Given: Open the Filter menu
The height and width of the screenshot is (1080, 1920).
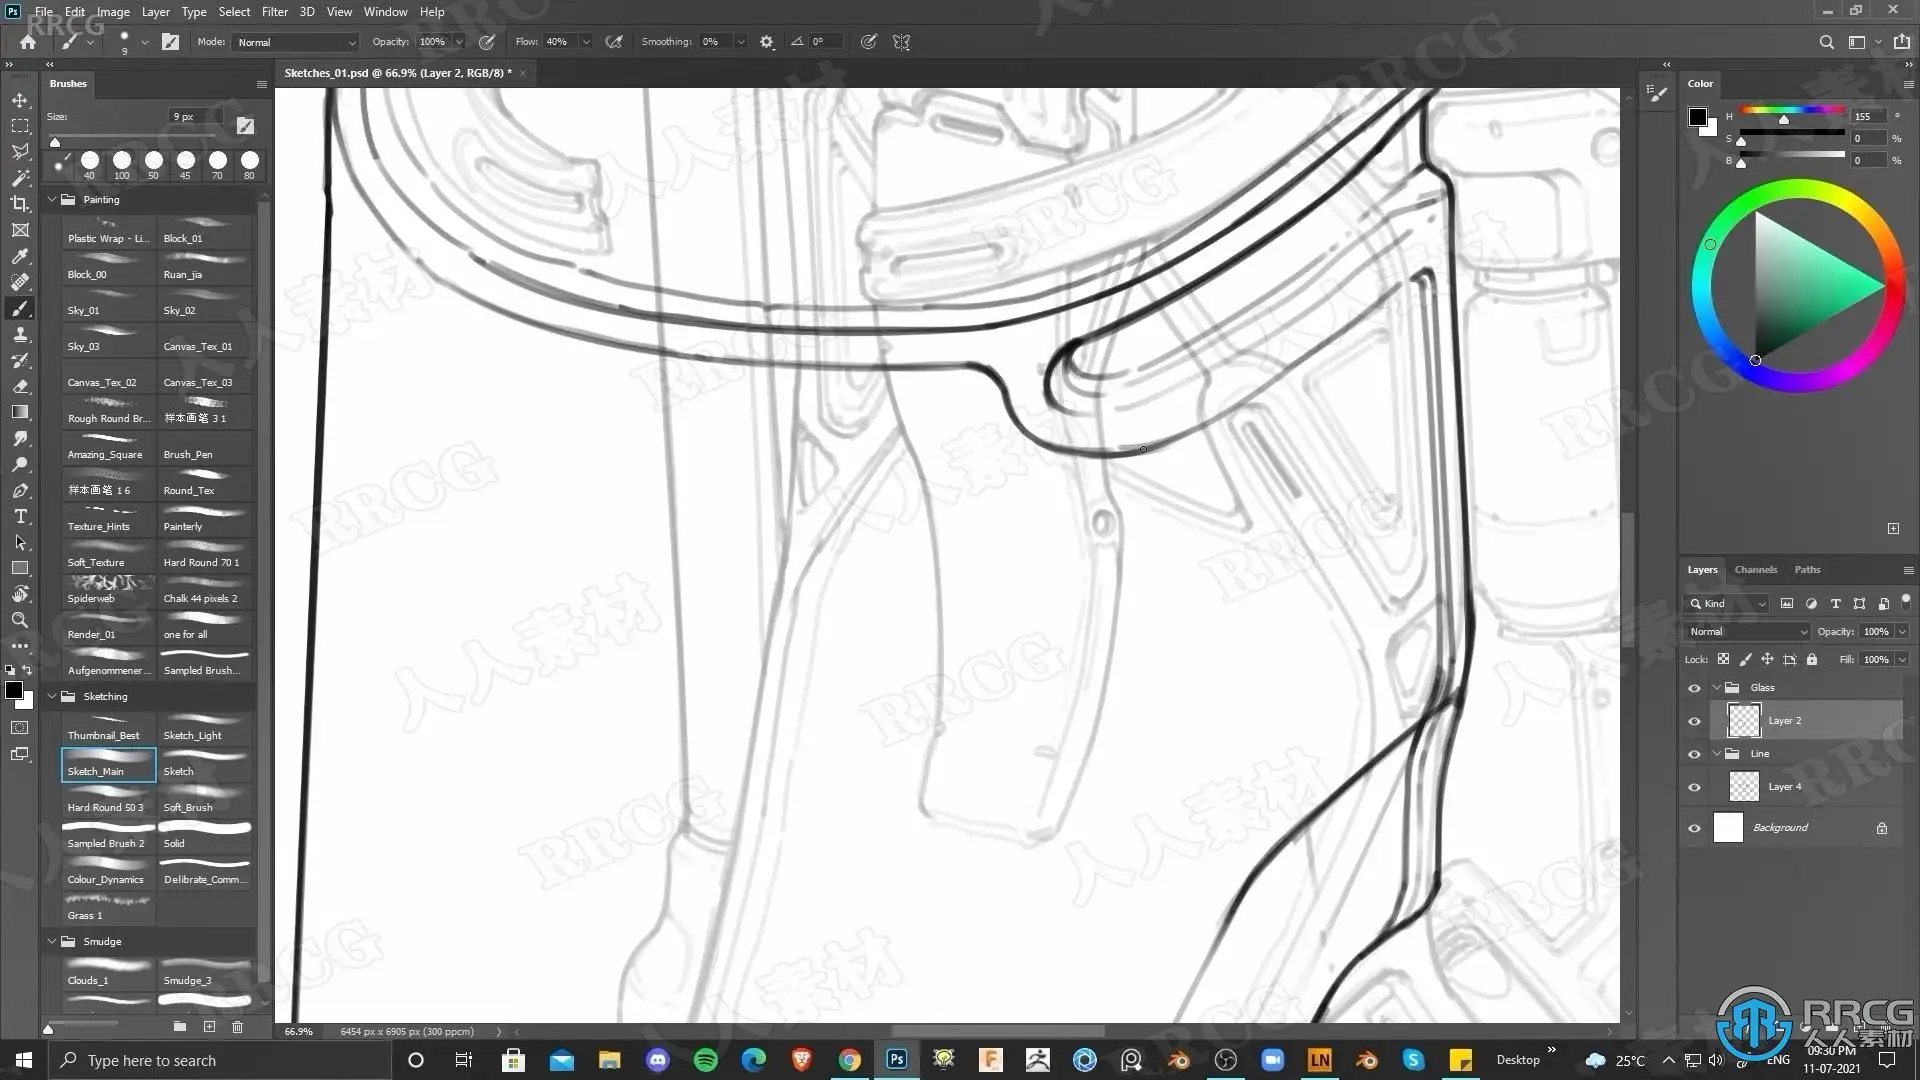Looking at the screenshot, I should [x=274, y=12].
